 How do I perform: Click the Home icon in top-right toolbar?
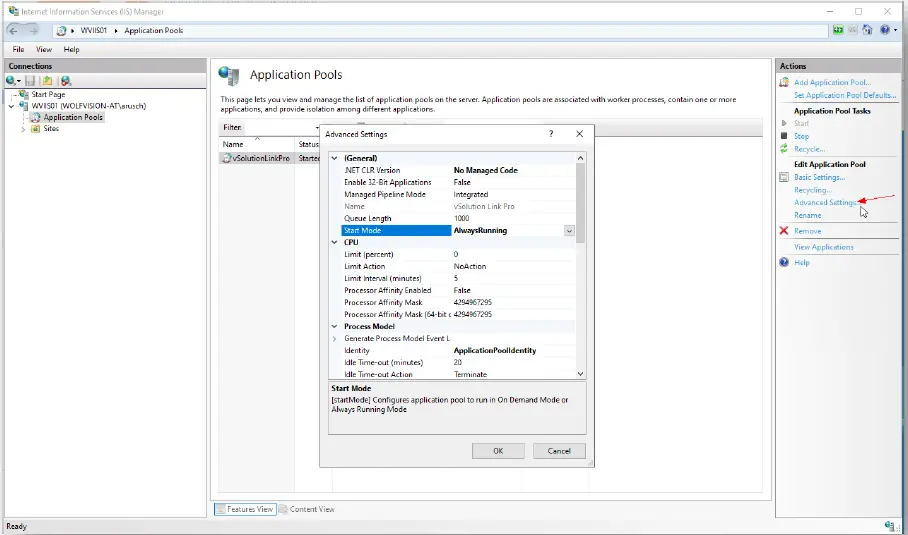click(867, 30)
